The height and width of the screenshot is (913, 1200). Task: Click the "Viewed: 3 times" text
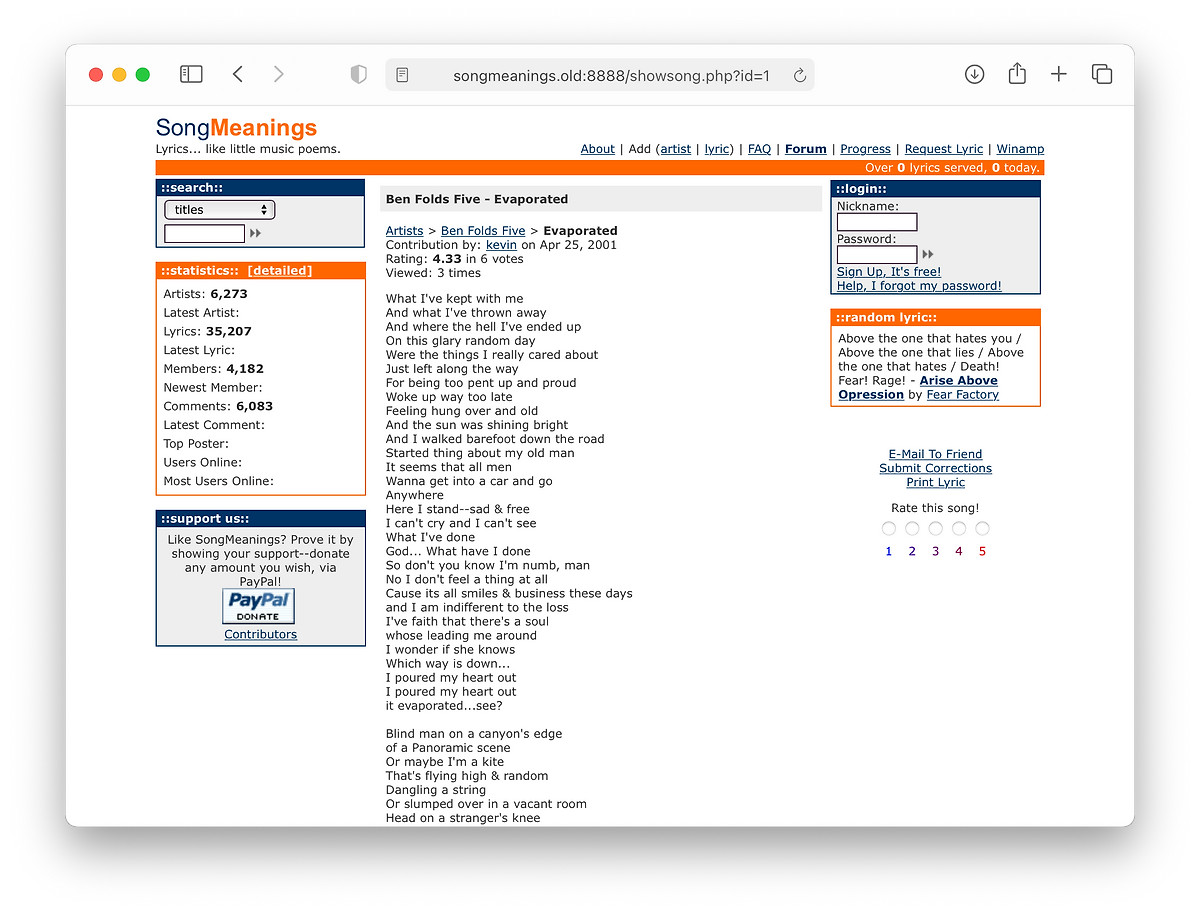(x=433, y=273)
